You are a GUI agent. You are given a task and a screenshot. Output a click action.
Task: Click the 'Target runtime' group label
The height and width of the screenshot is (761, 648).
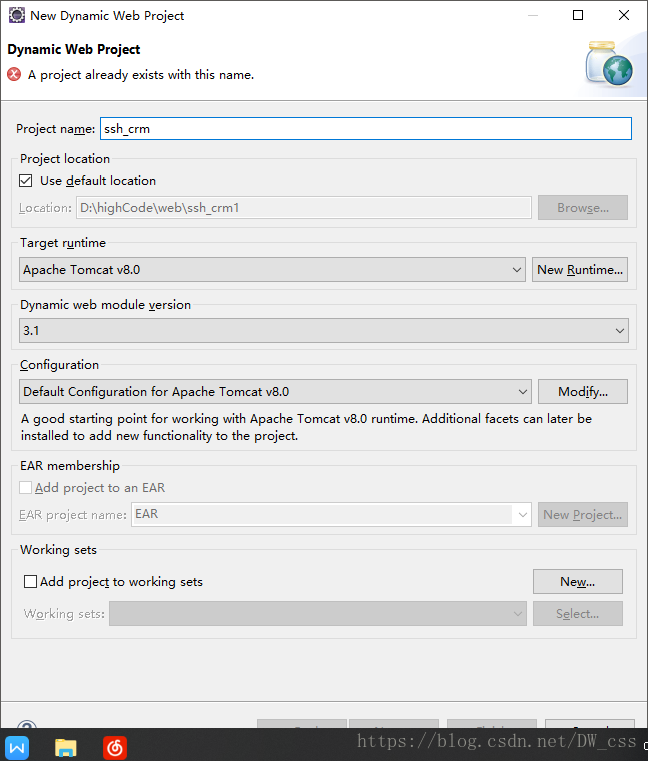click(63, 243)
